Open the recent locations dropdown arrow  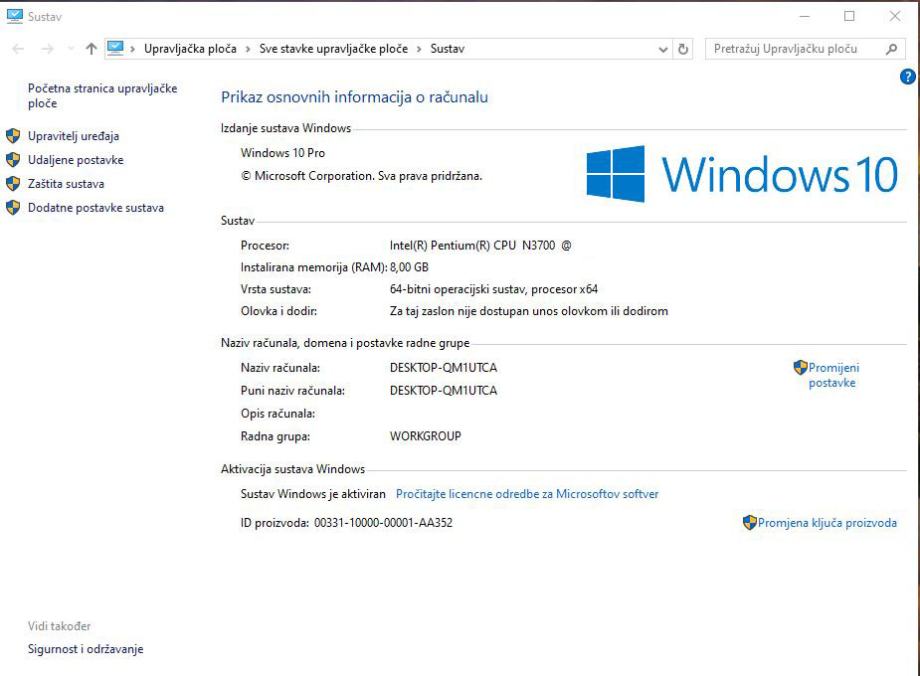(70, 49)
